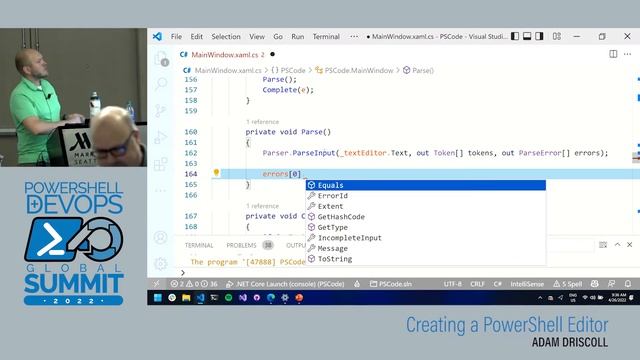Click the lightbulb quick-fix icon on line 164
Image resolution: width=640 pixels, height=360 pixels.
216,173
